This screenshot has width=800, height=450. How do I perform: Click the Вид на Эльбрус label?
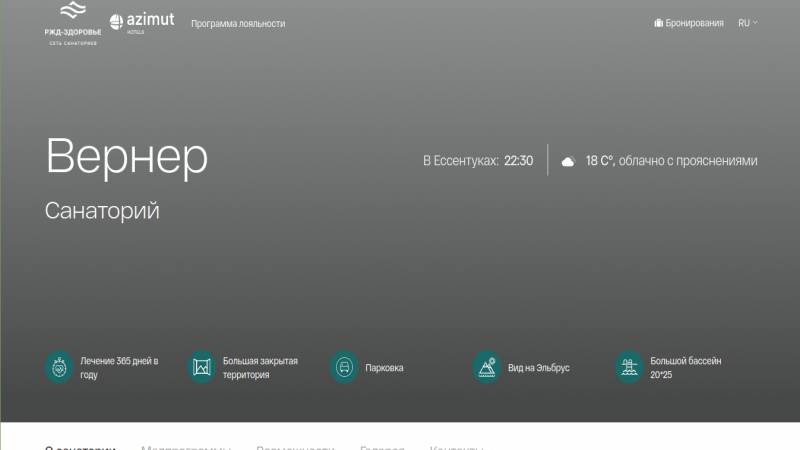click(x=538, y=368)
